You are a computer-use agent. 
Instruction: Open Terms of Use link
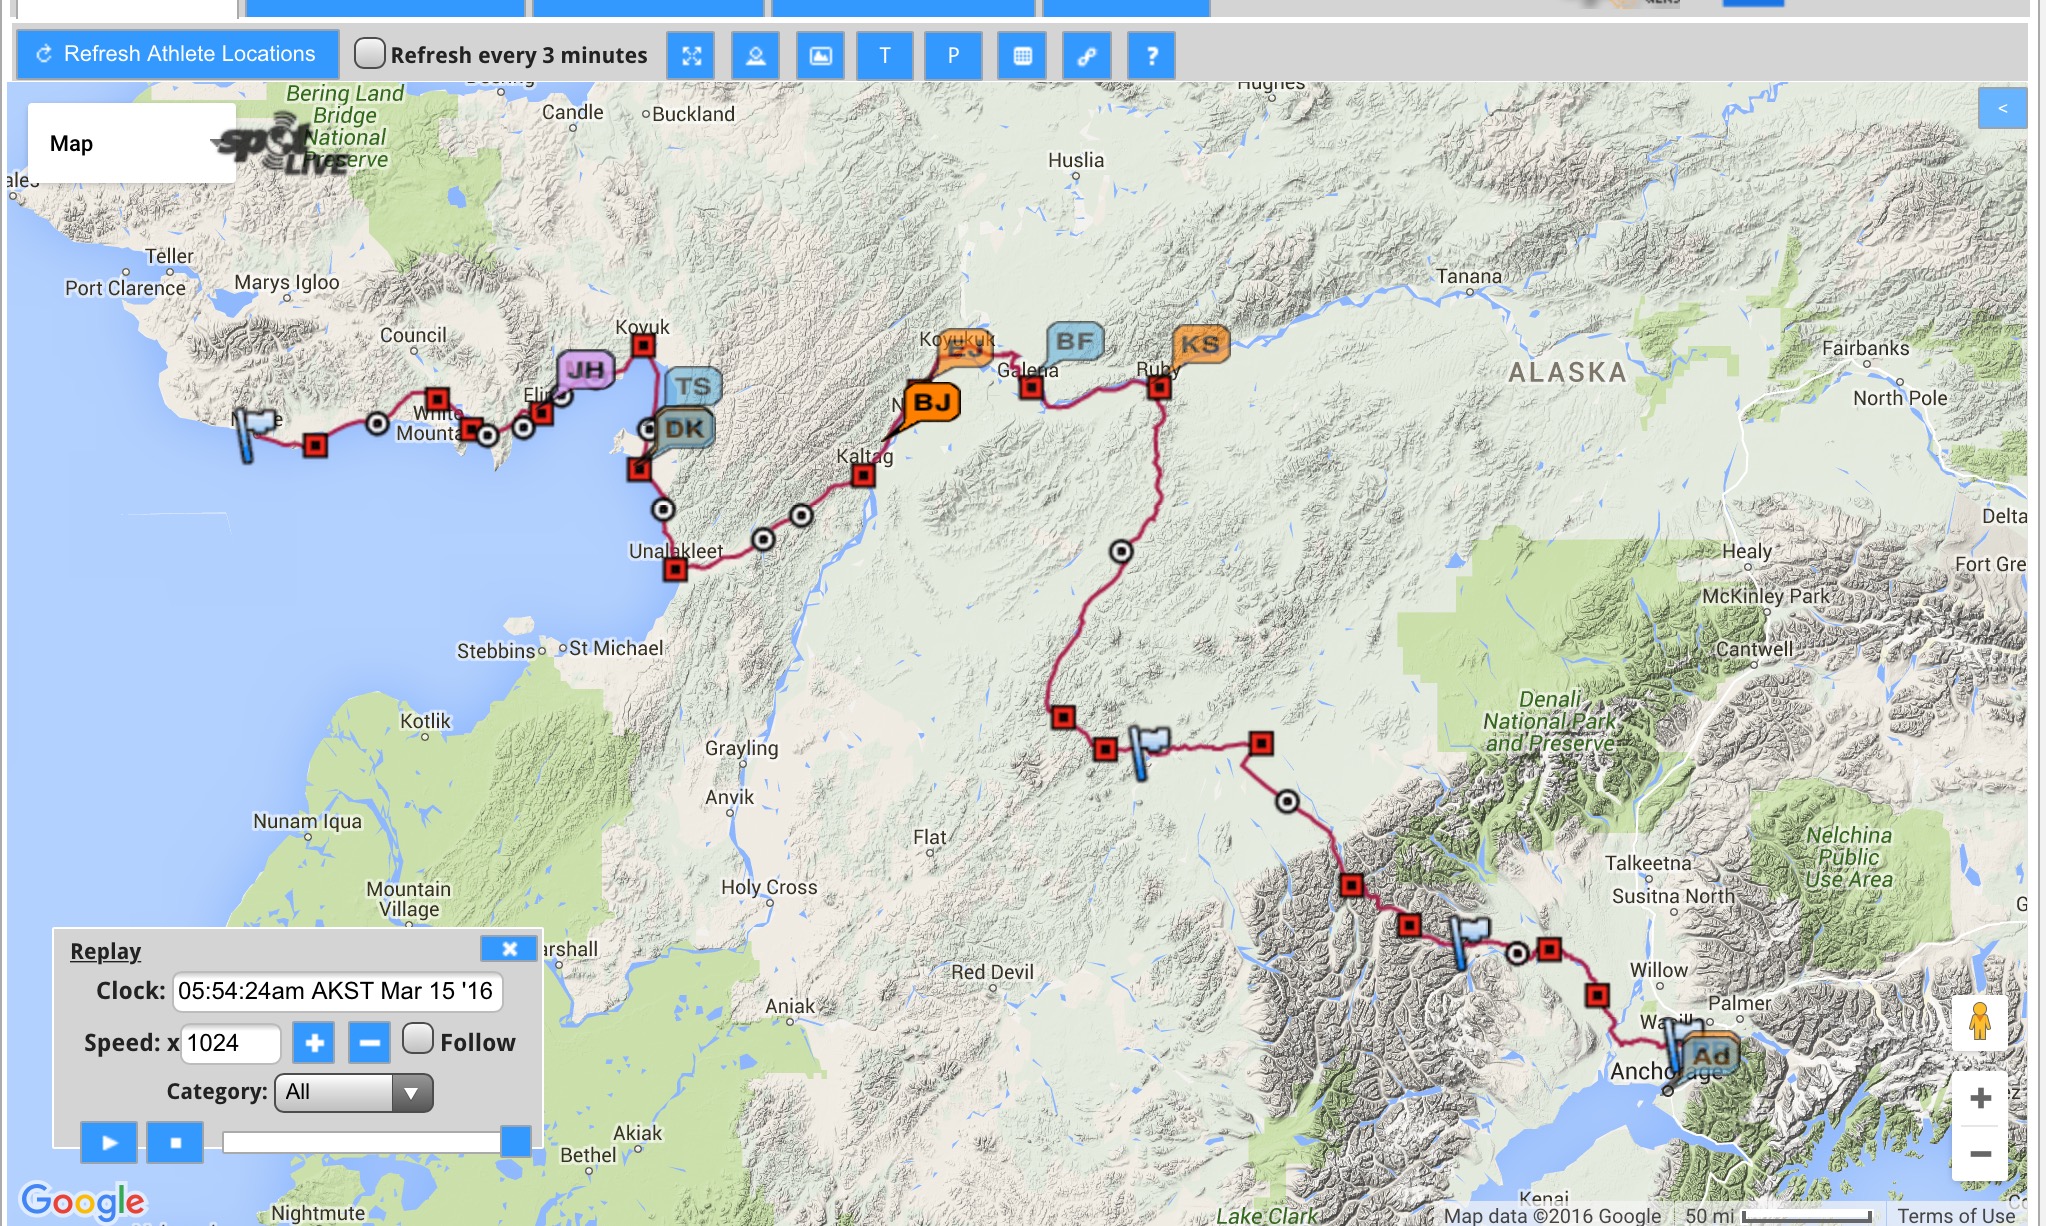point(1955,1215)
